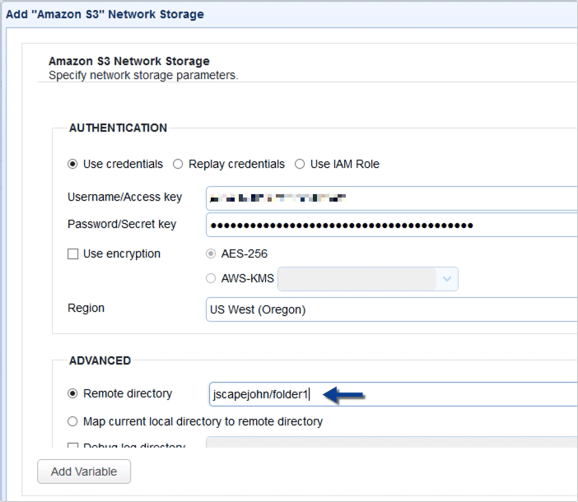
Task: Select Map current local directory to remote directory
Action: pyautogui.click(x=73, y=421)
